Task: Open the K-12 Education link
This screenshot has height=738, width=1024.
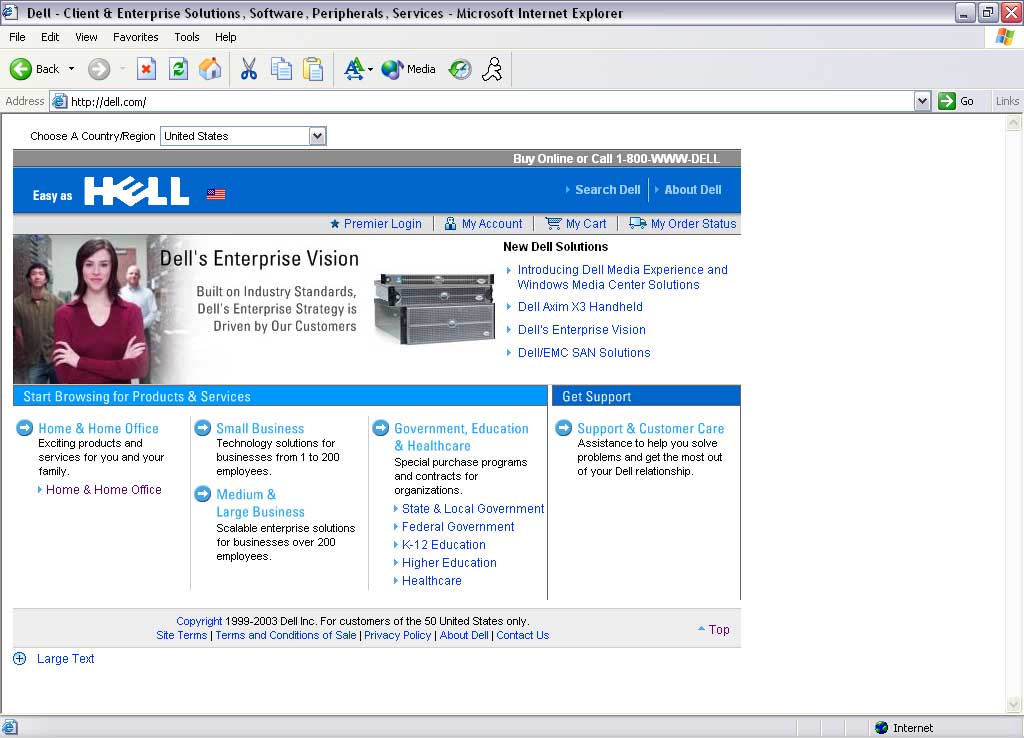Action: point(443,544)
